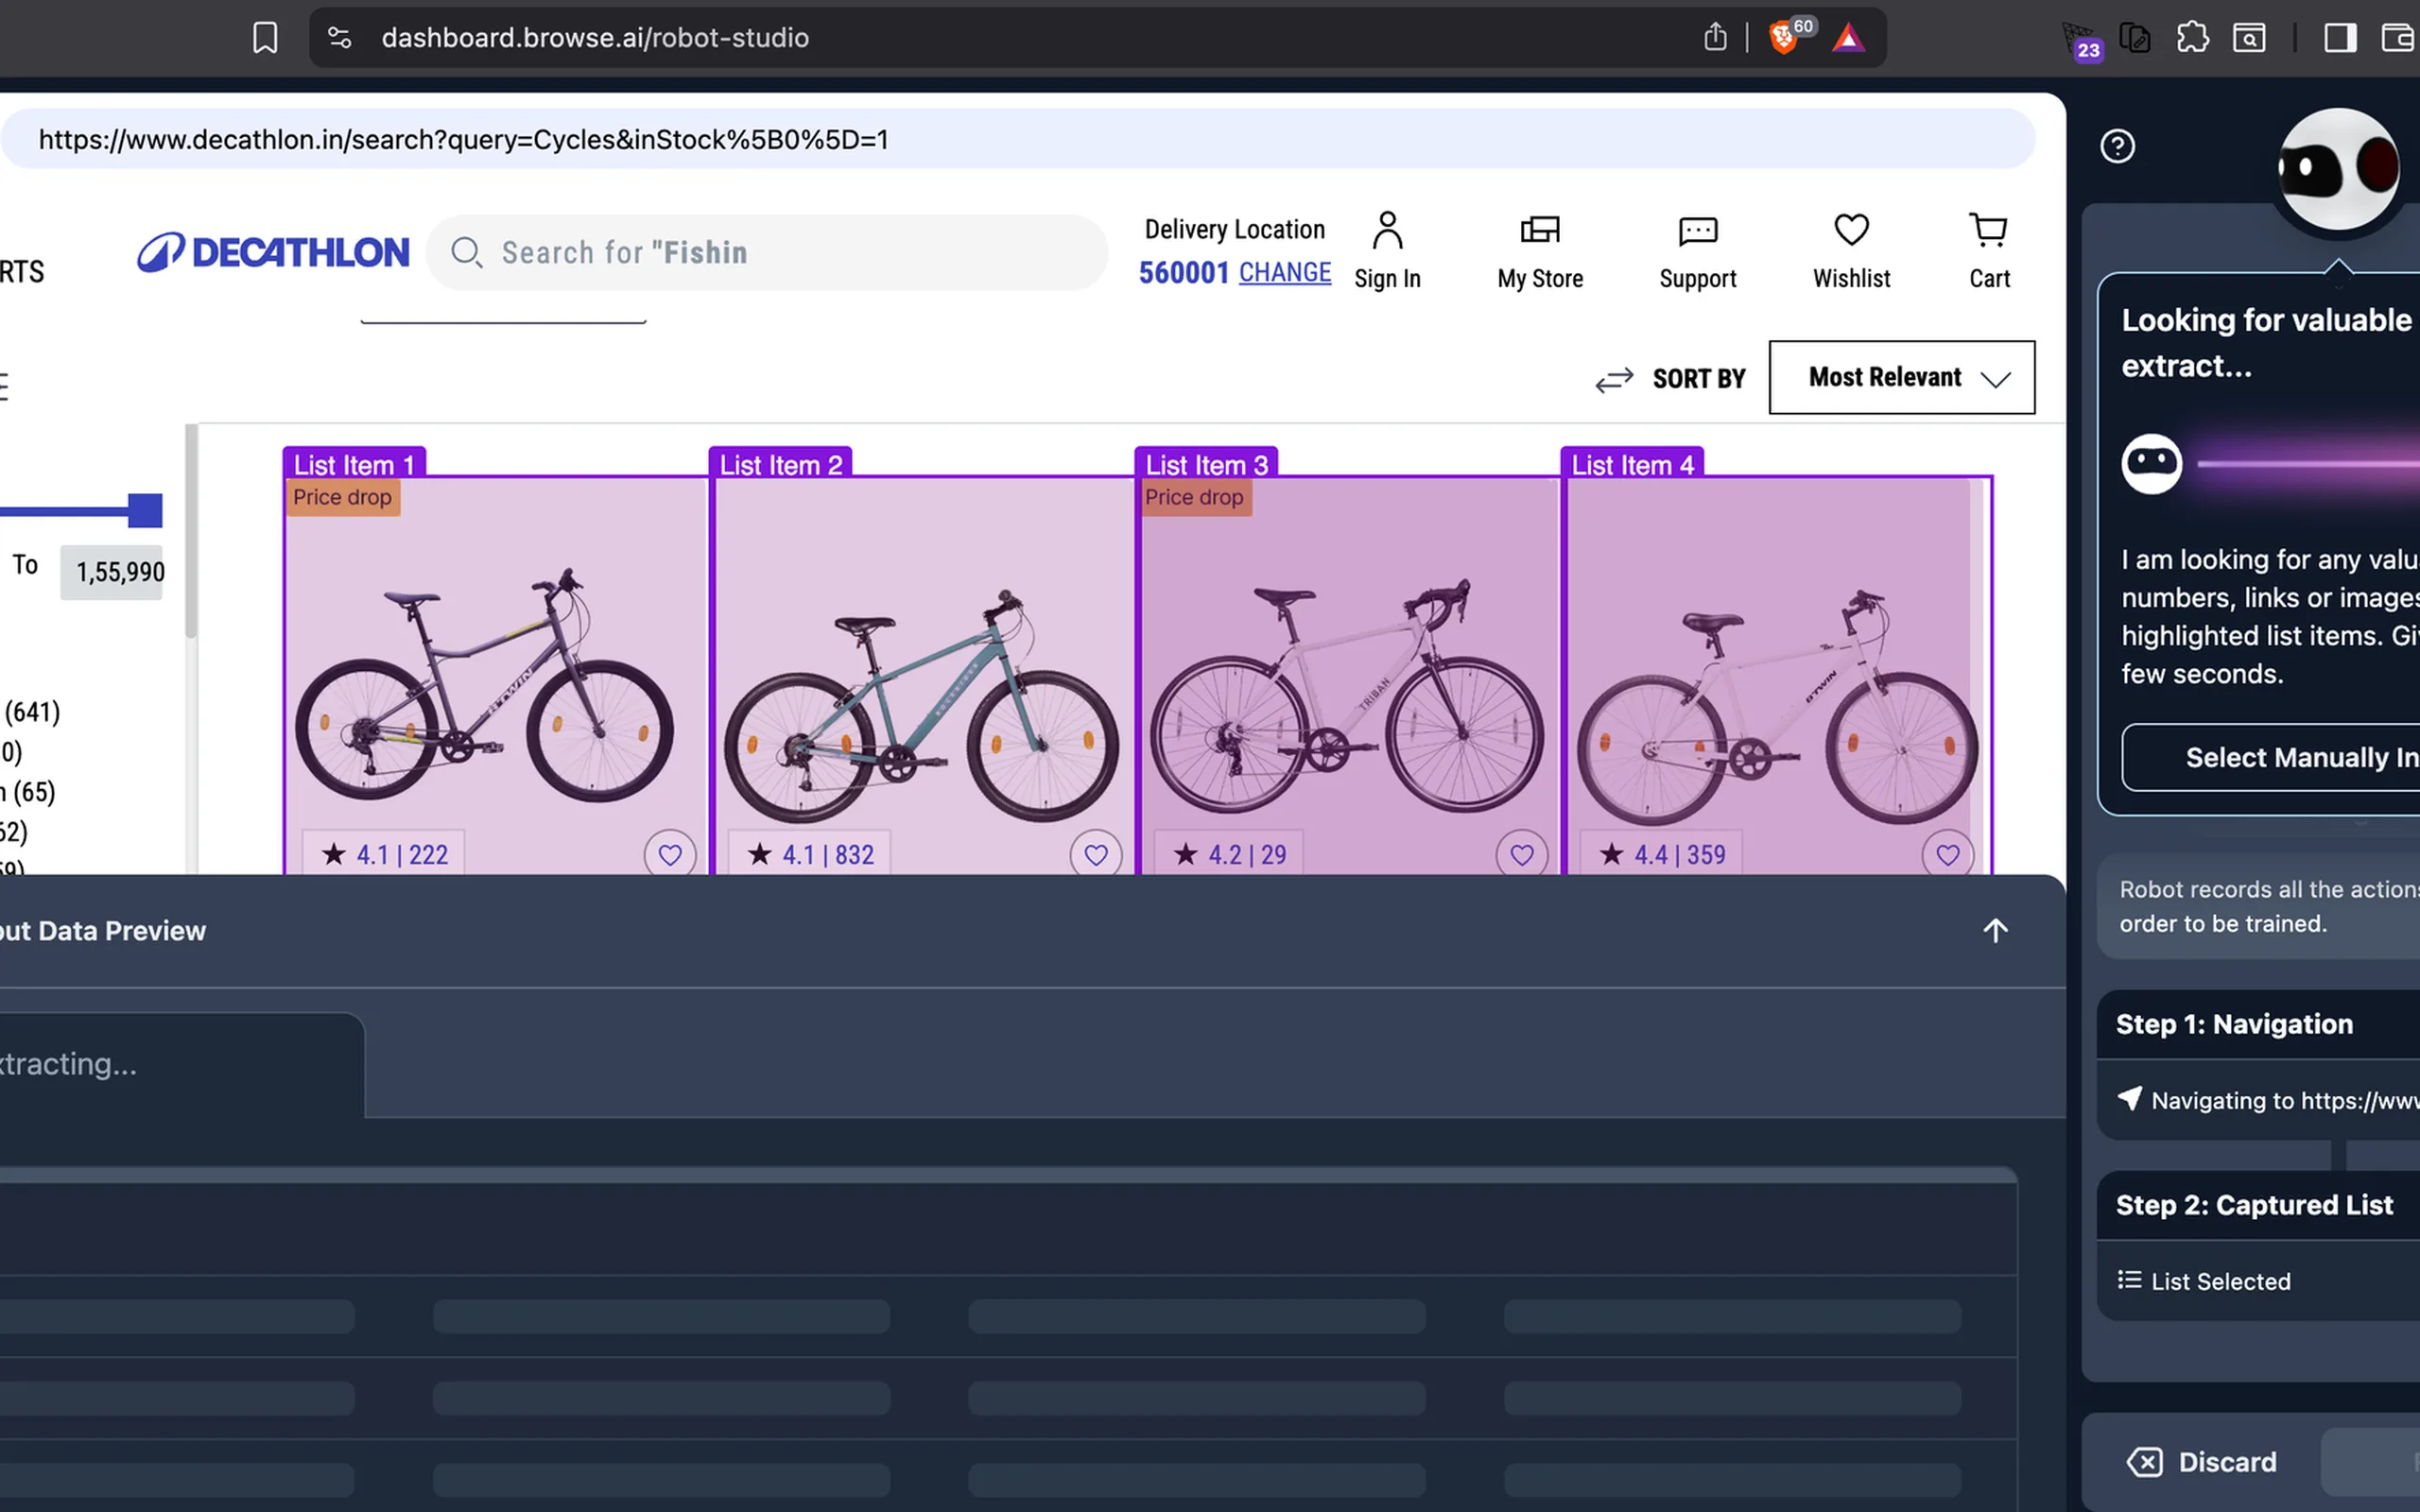Click the 4.2 | 29 rating

pos(1229,854)
